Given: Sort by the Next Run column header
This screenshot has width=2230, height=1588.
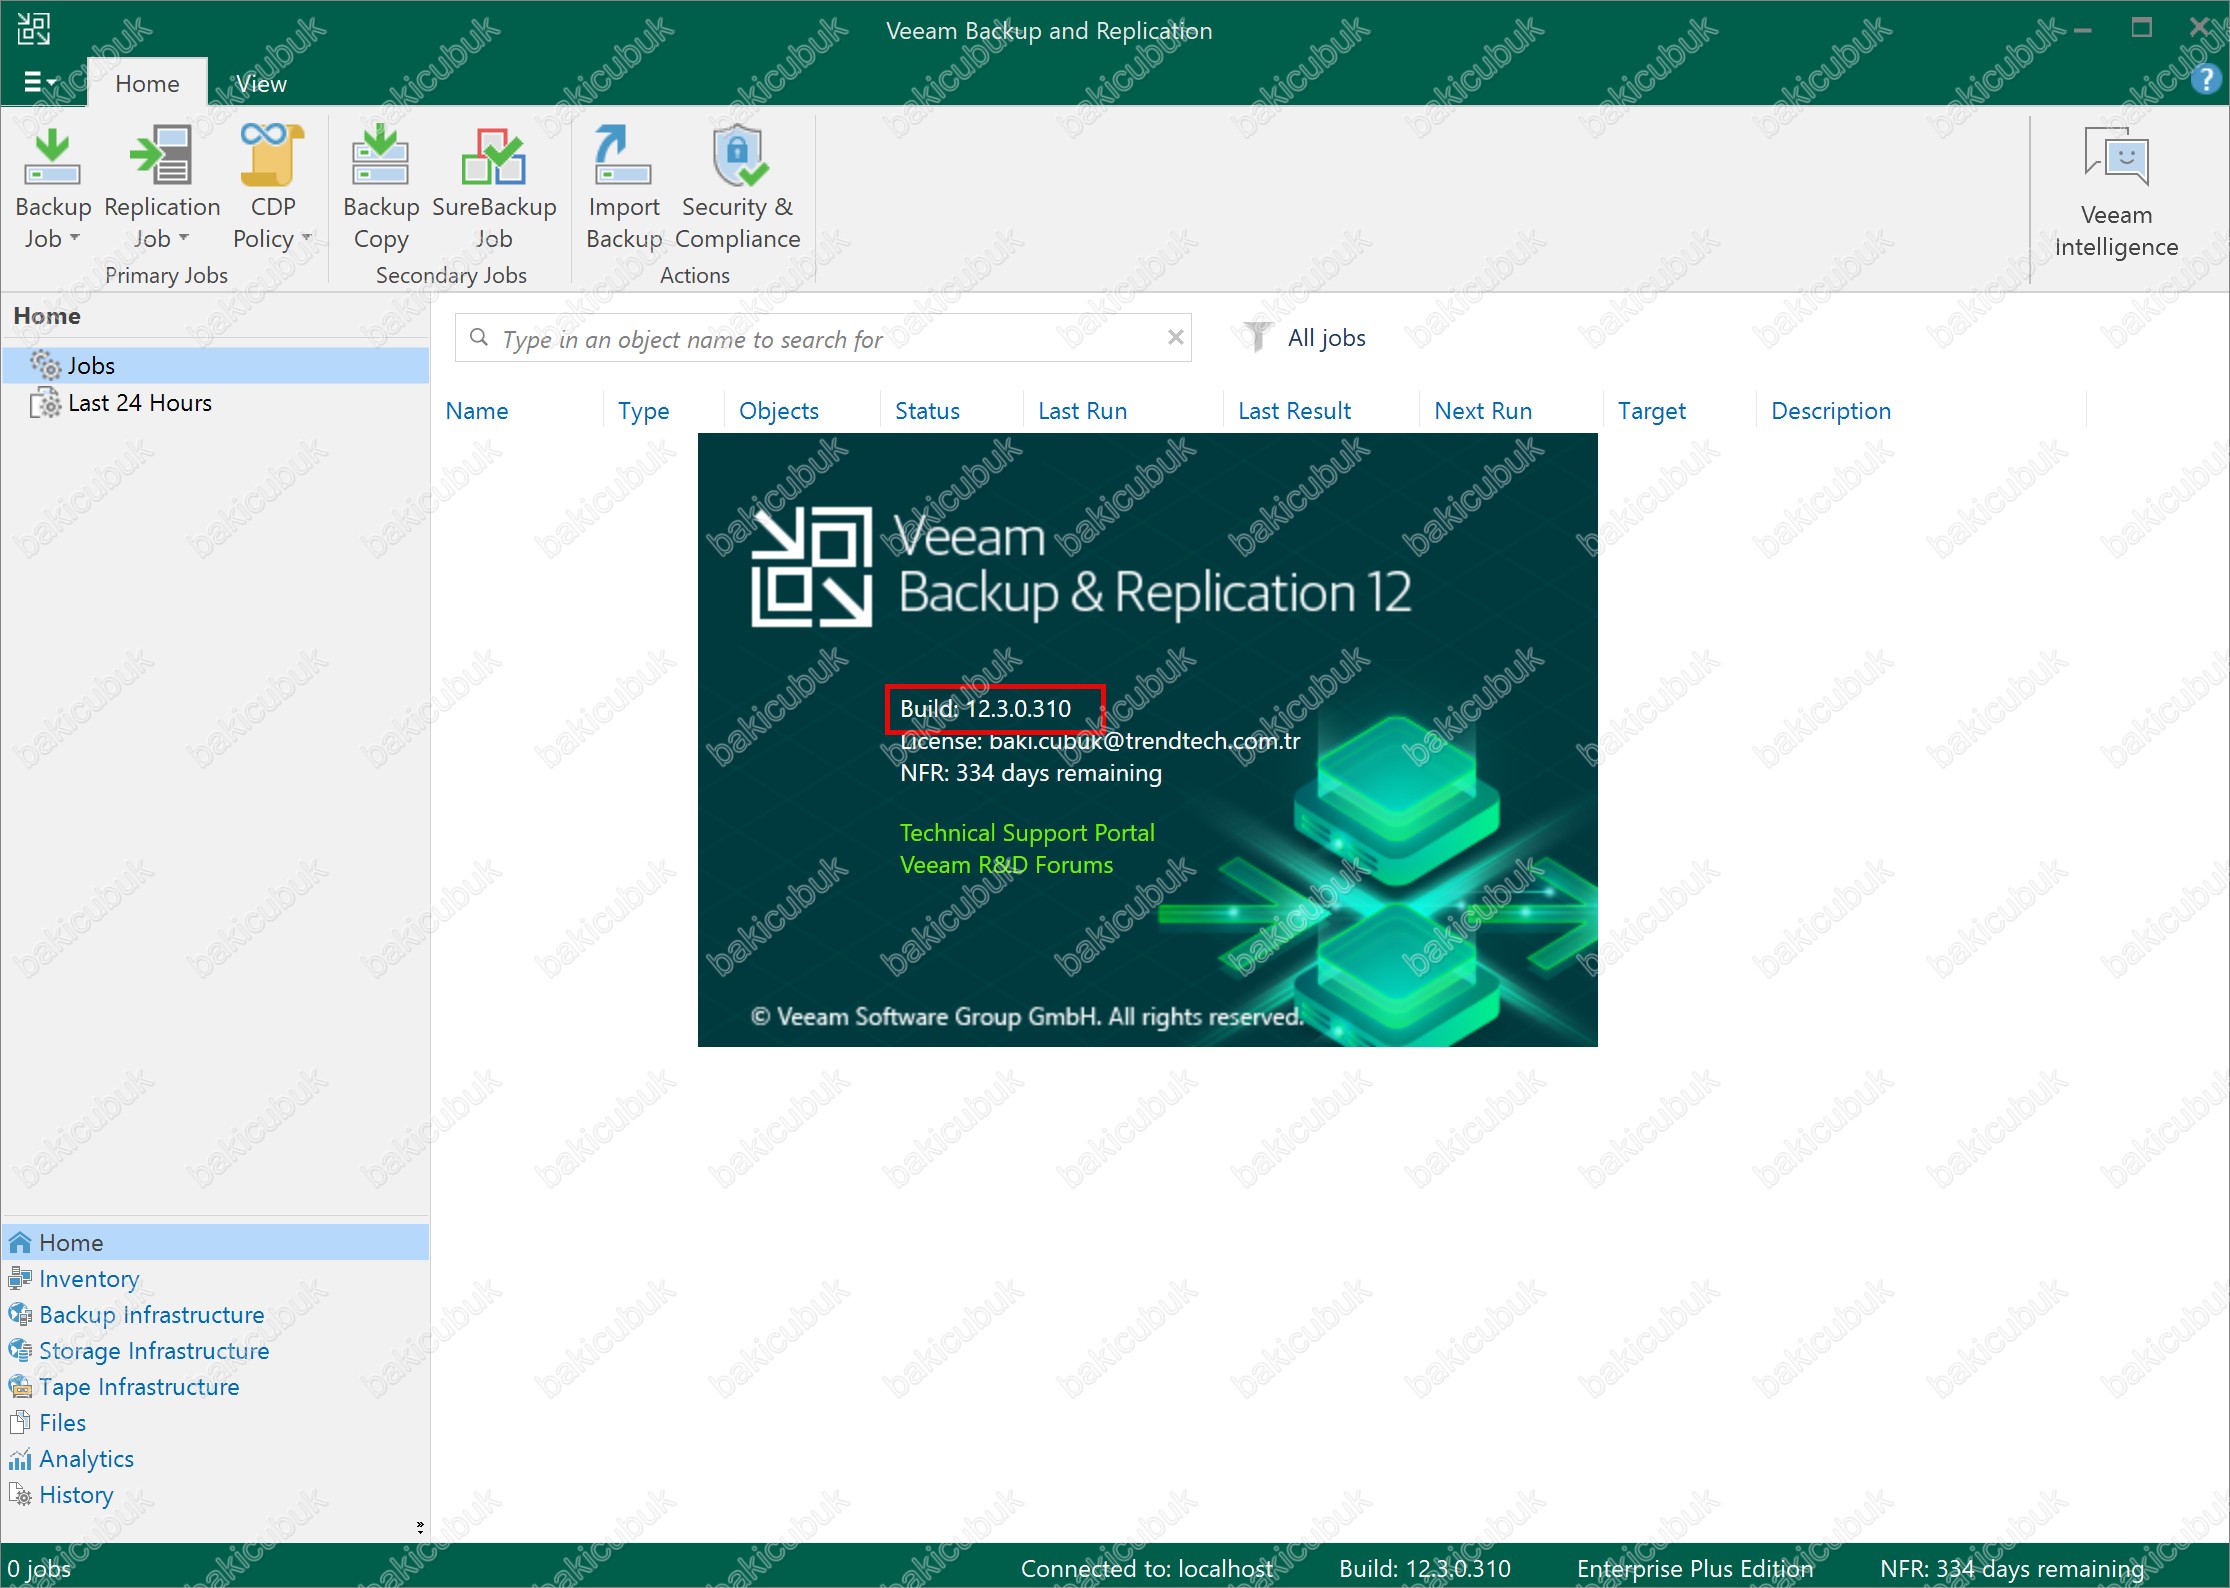Looking at the screenshot, I should [1483, 411].
